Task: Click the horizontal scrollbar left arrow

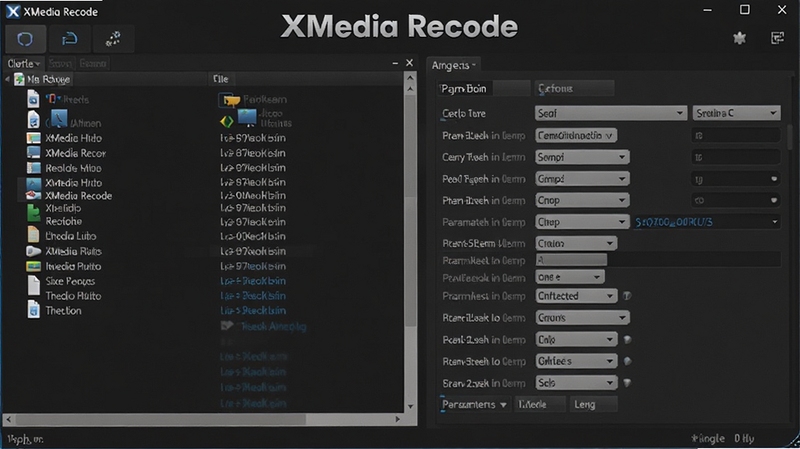Action: pos(8,419)
